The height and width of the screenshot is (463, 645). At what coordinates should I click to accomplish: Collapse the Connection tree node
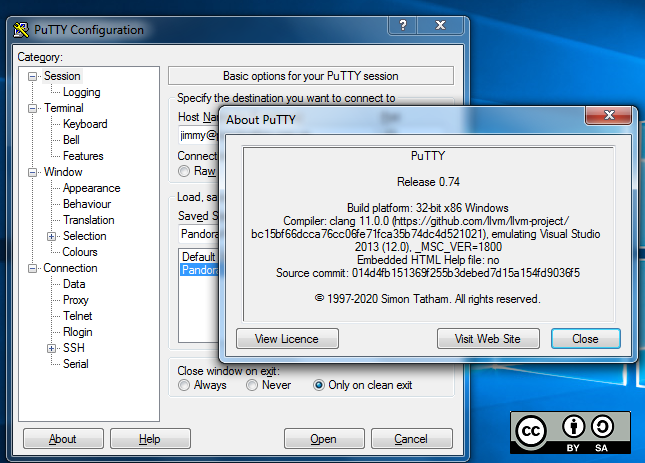point(32,269)
